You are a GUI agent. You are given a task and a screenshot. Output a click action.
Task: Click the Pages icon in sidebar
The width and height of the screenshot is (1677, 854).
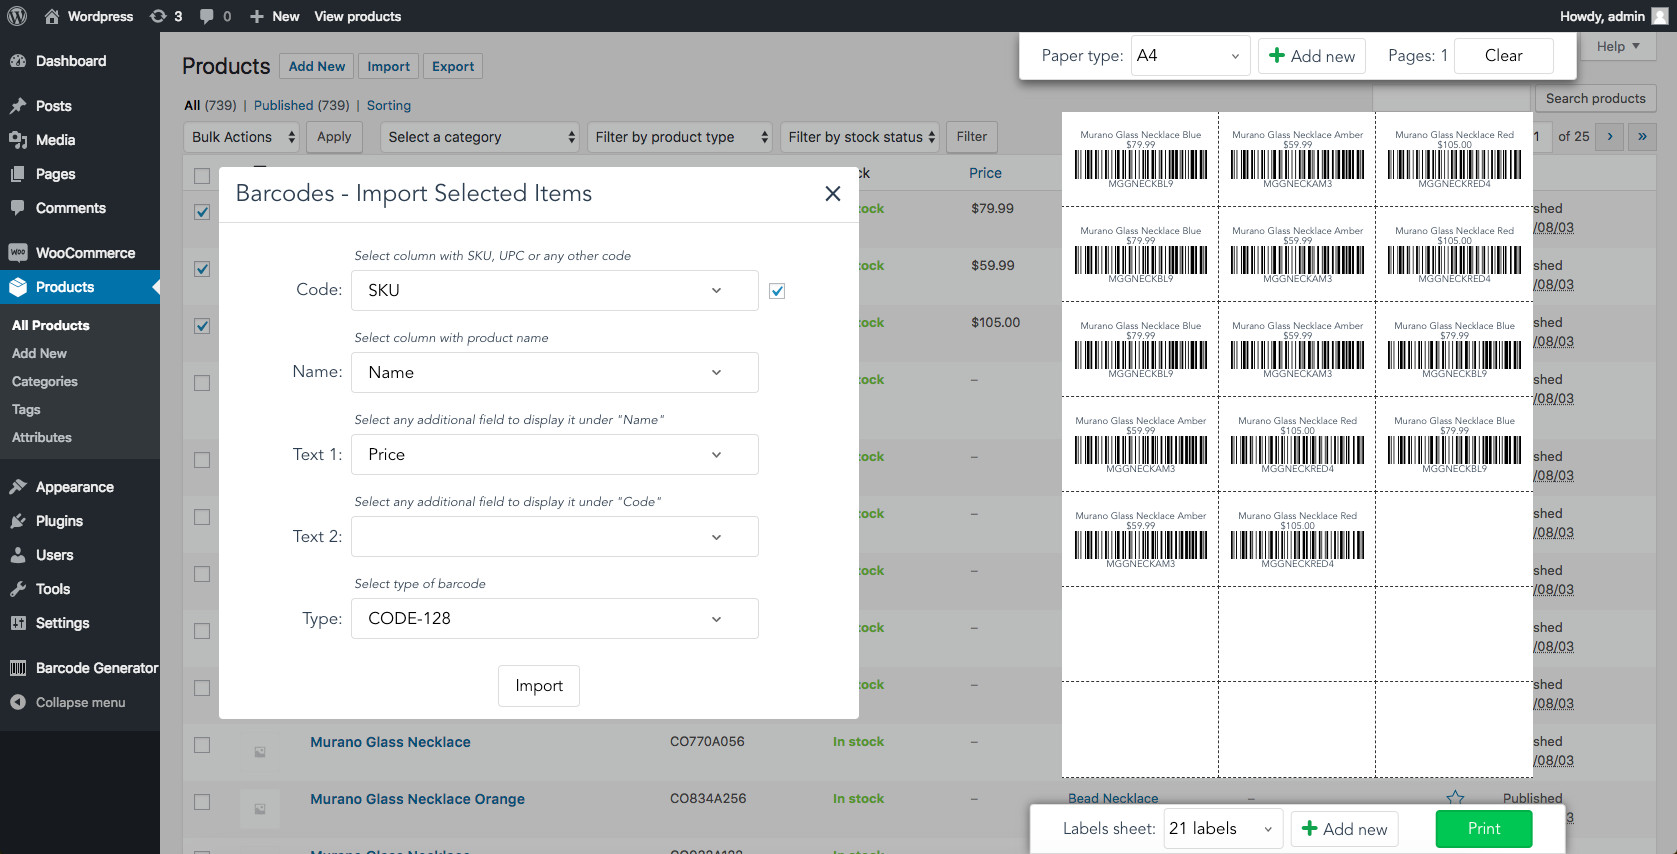[17, 174]
